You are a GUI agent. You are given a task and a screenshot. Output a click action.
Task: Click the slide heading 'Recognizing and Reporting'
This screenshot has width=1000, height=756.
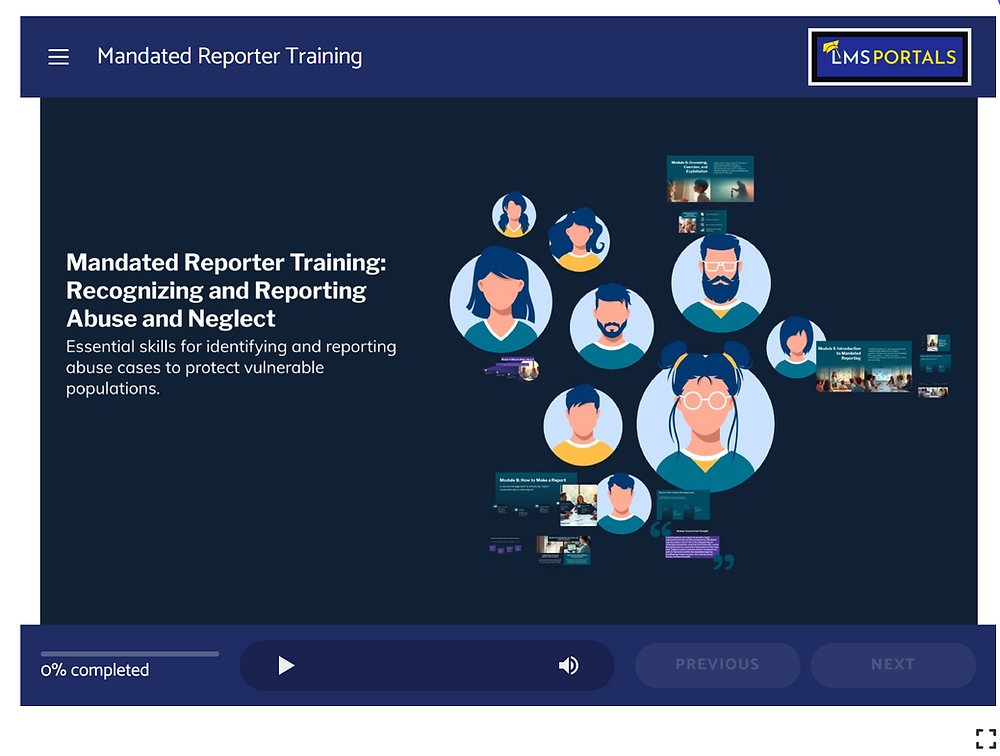(x=216, y=291)
